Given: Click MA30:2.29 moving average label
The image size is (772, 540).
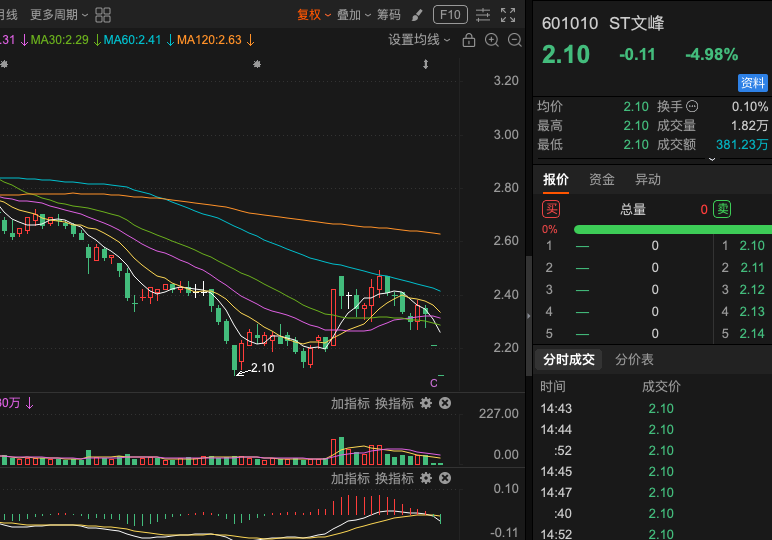Looking at the screenshot, I should tap(60, 40).
